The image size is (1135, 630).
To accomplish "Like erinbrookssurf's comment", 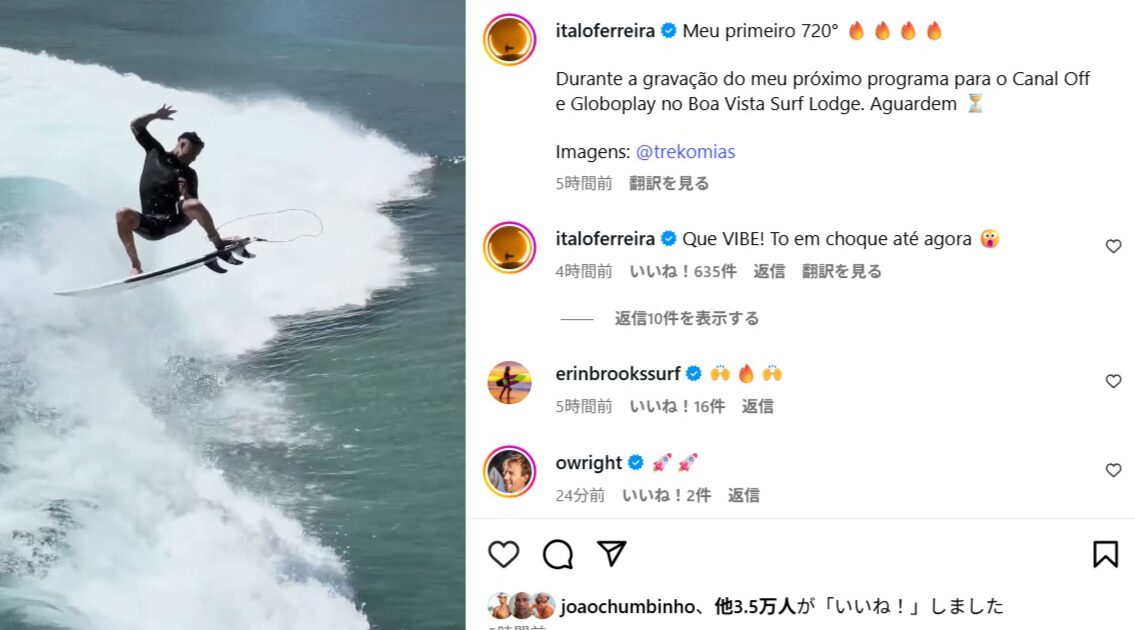I will tap(1113, 381).
